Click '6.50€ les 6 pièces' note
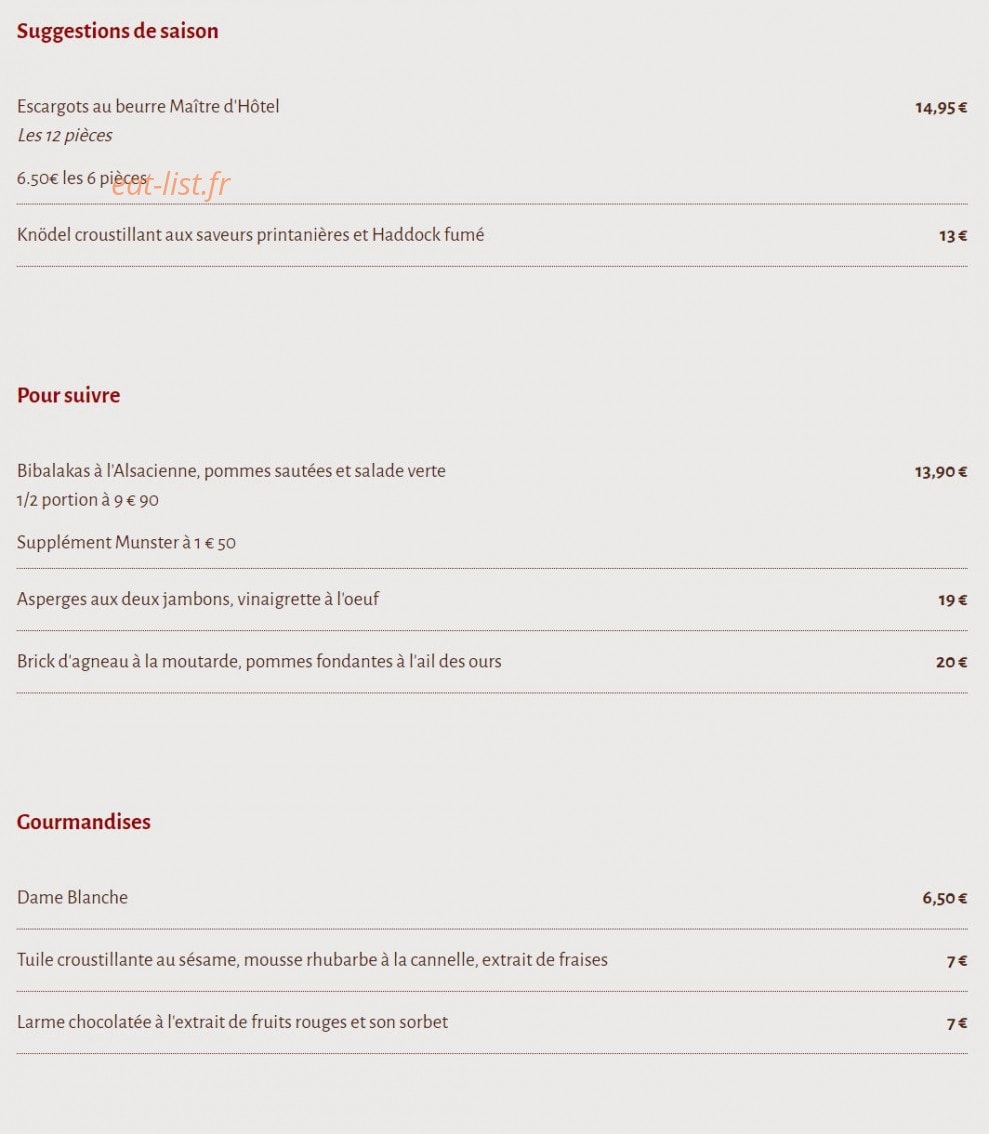This screenshot has height=1134, width=989. [82, 178]
